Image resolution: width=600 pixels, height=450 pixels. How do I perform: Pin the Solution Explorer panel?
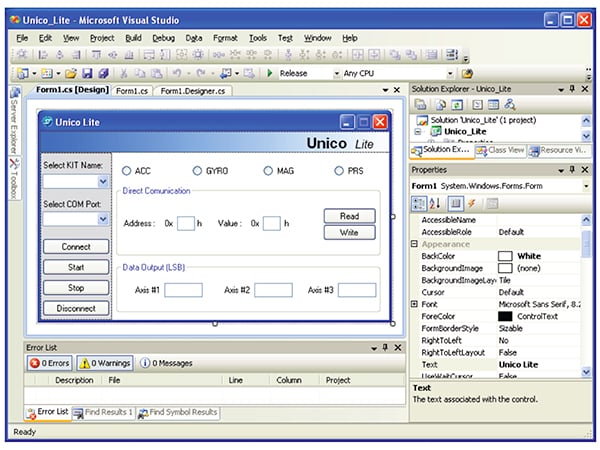(572, 89)
